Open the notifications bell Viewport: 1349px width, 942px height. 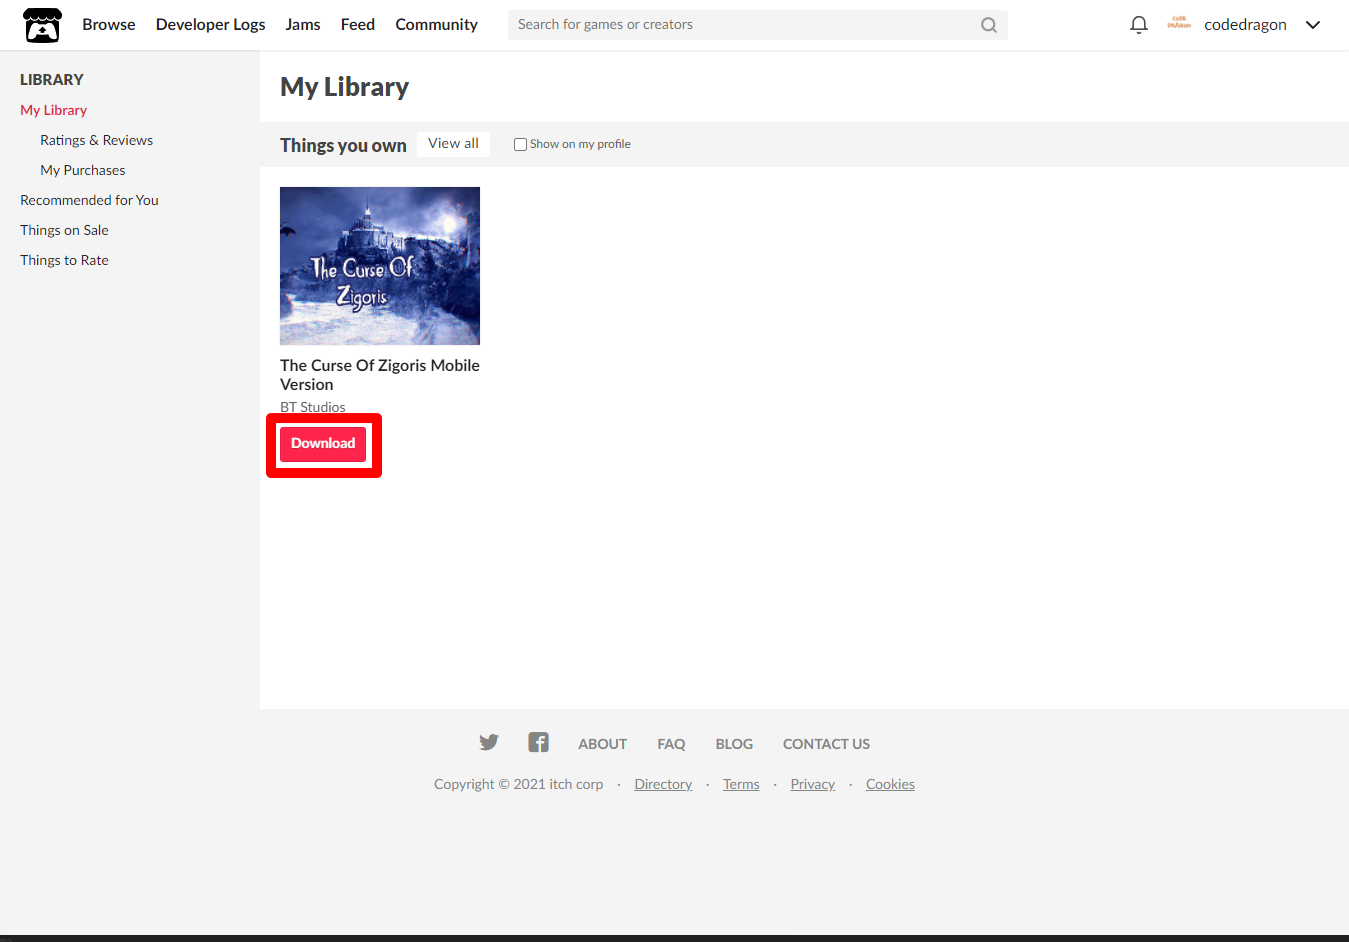click(x=1138, y=25)
